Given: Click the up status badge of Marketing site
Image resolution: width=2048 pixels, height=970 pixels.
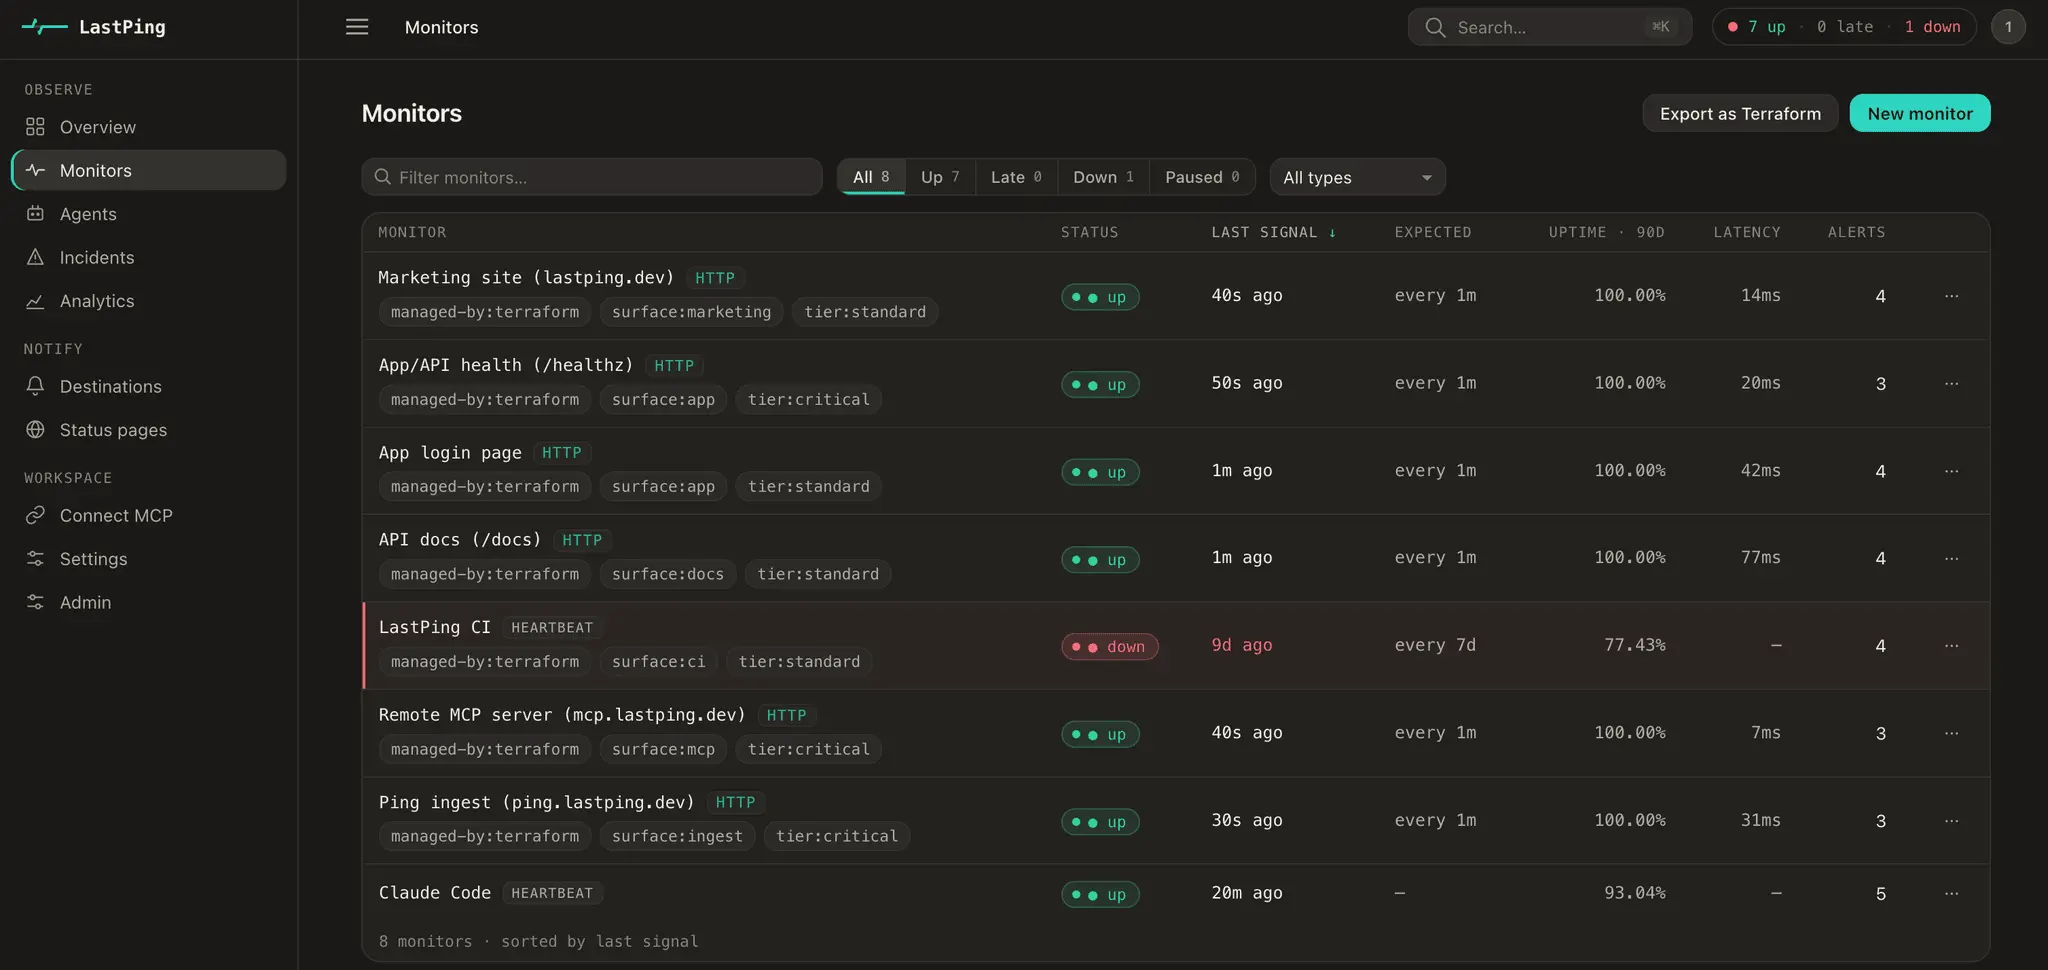Looking at the screenshot, I should pyautogui.click(x=1100, y=297).
